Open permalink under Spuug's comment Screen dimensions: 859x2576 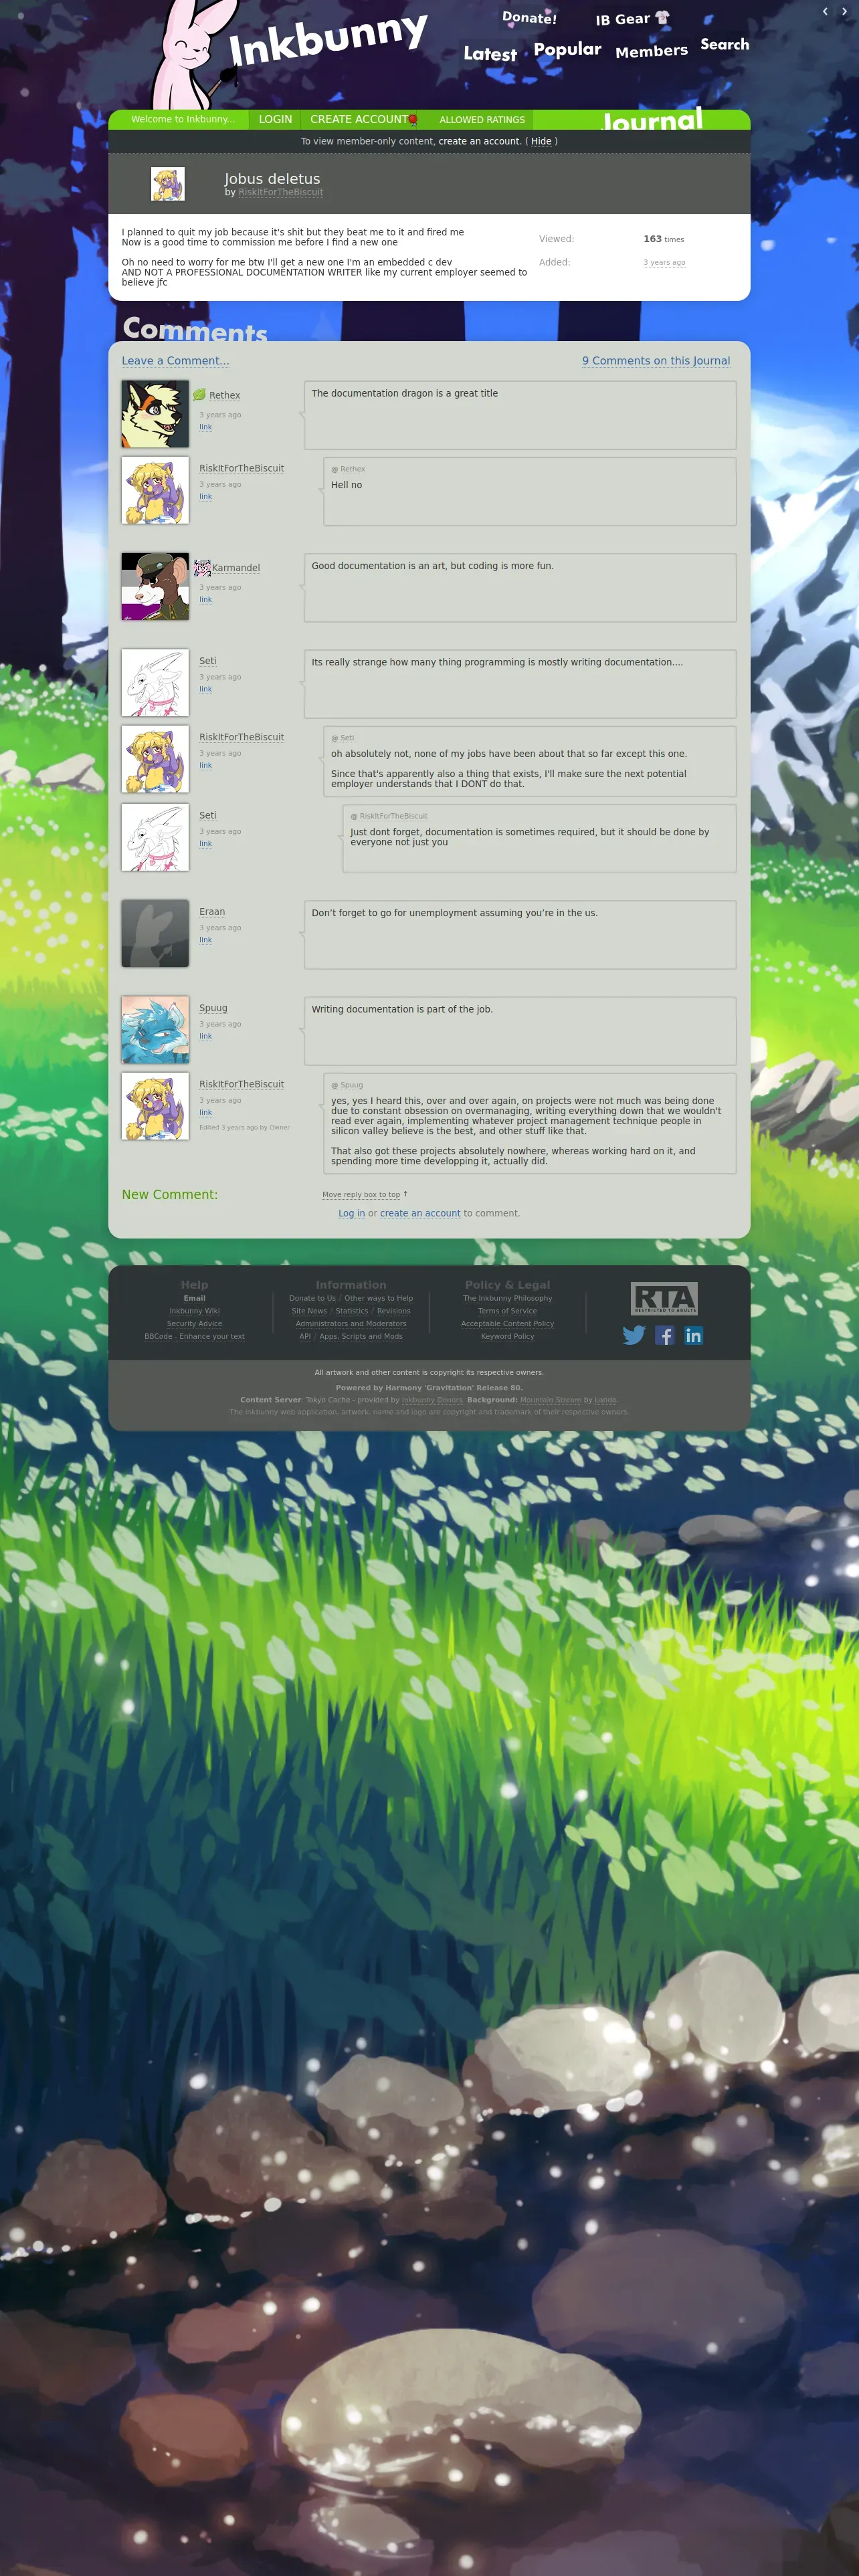point(205,1036)
